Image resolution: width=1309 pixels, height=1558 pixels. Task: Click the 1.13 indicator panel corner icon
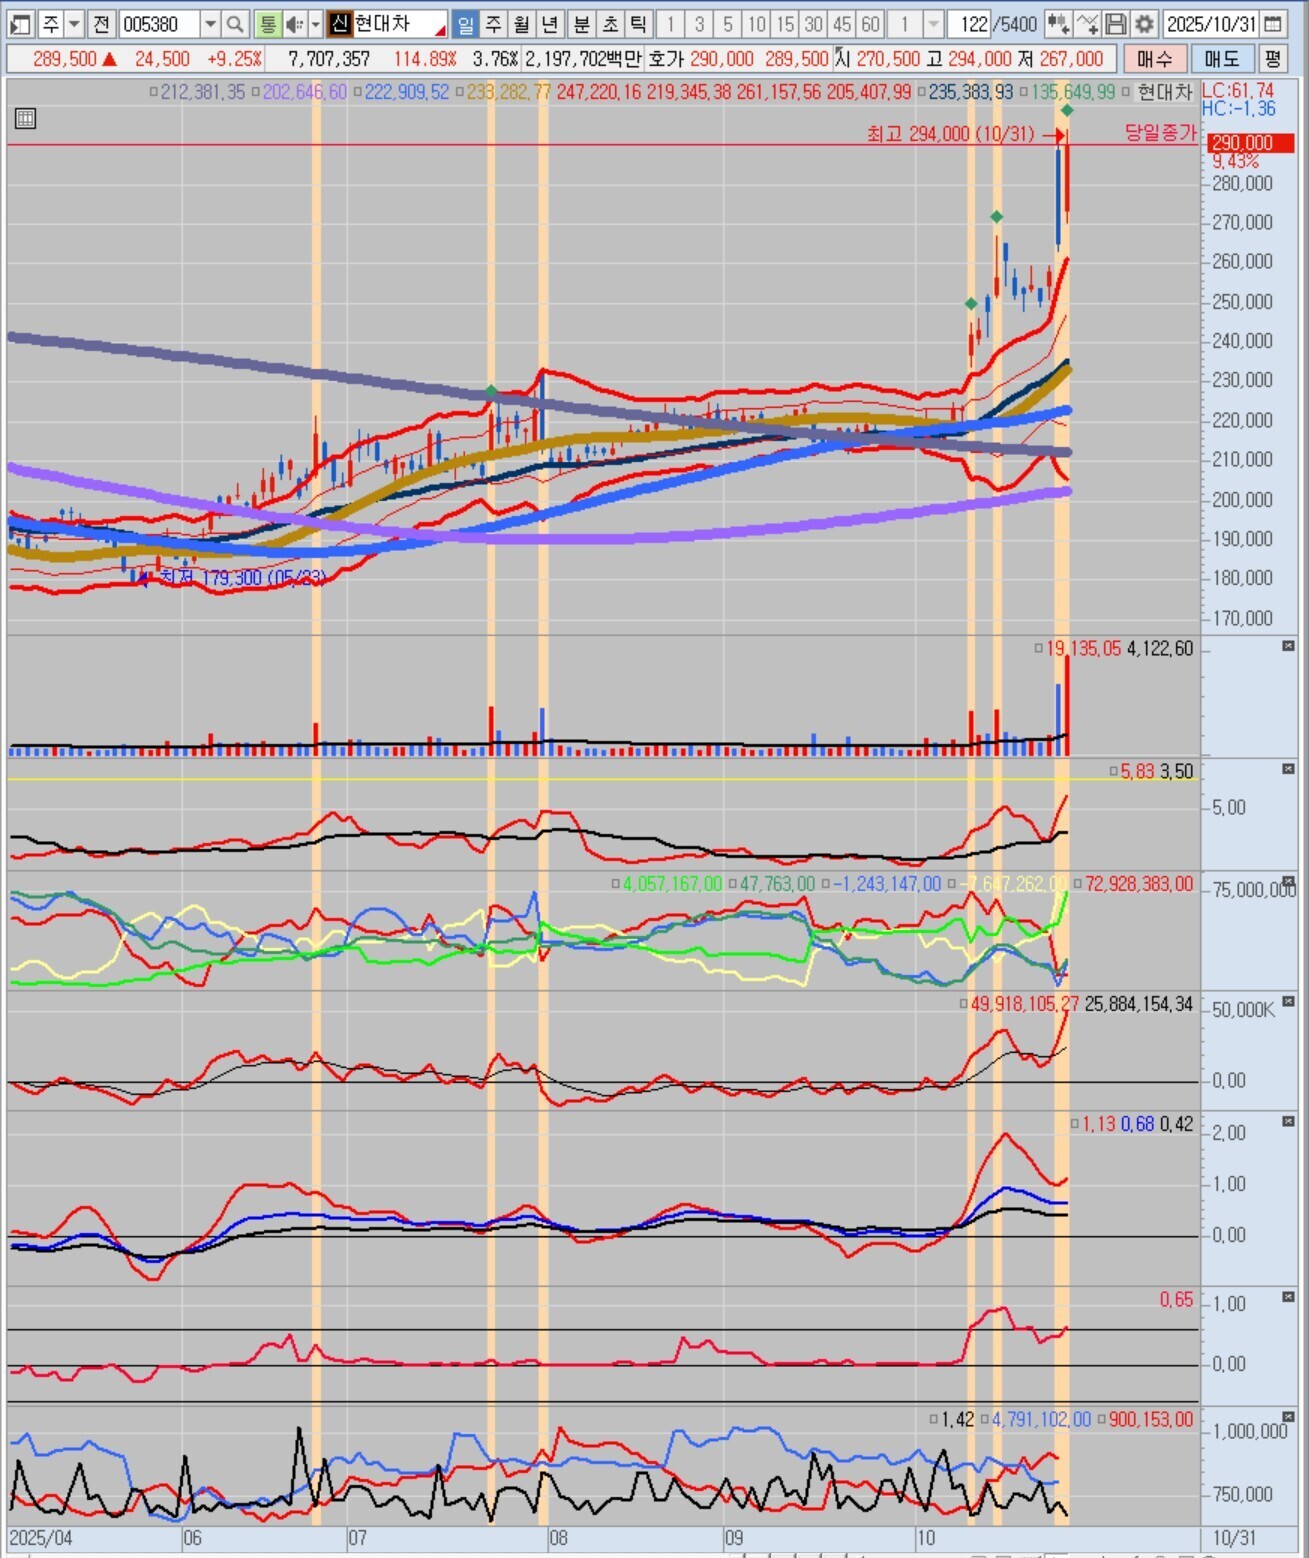point(1288,1121)
